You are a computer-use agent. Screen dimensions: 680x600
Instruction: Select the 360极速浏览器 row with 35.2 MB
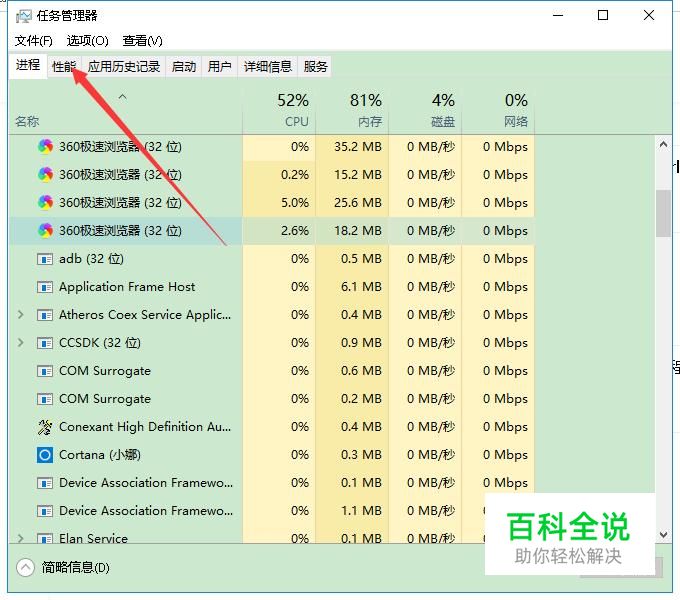click(x=271, y=147)
